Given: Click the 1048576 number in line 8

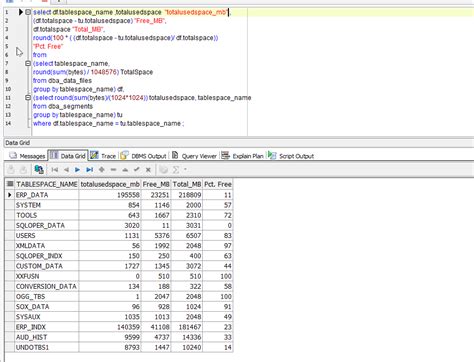Looking at the screenshot, I should pos(104,72).
